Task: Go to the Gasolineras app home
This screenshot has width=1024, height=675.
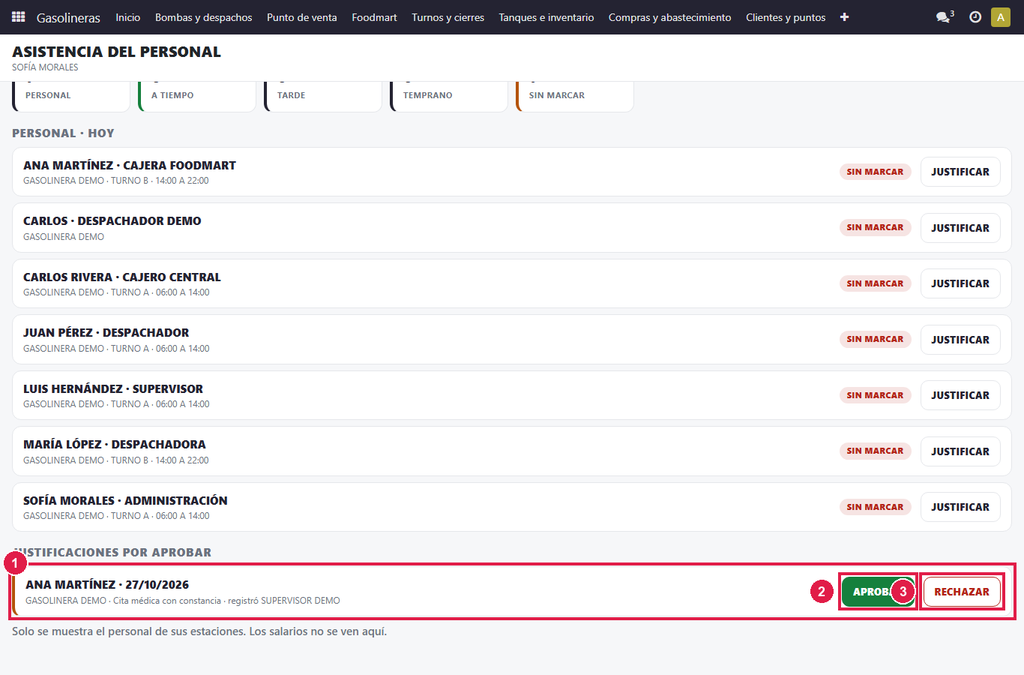Action: pyautogui.click(x=69, y=18)
